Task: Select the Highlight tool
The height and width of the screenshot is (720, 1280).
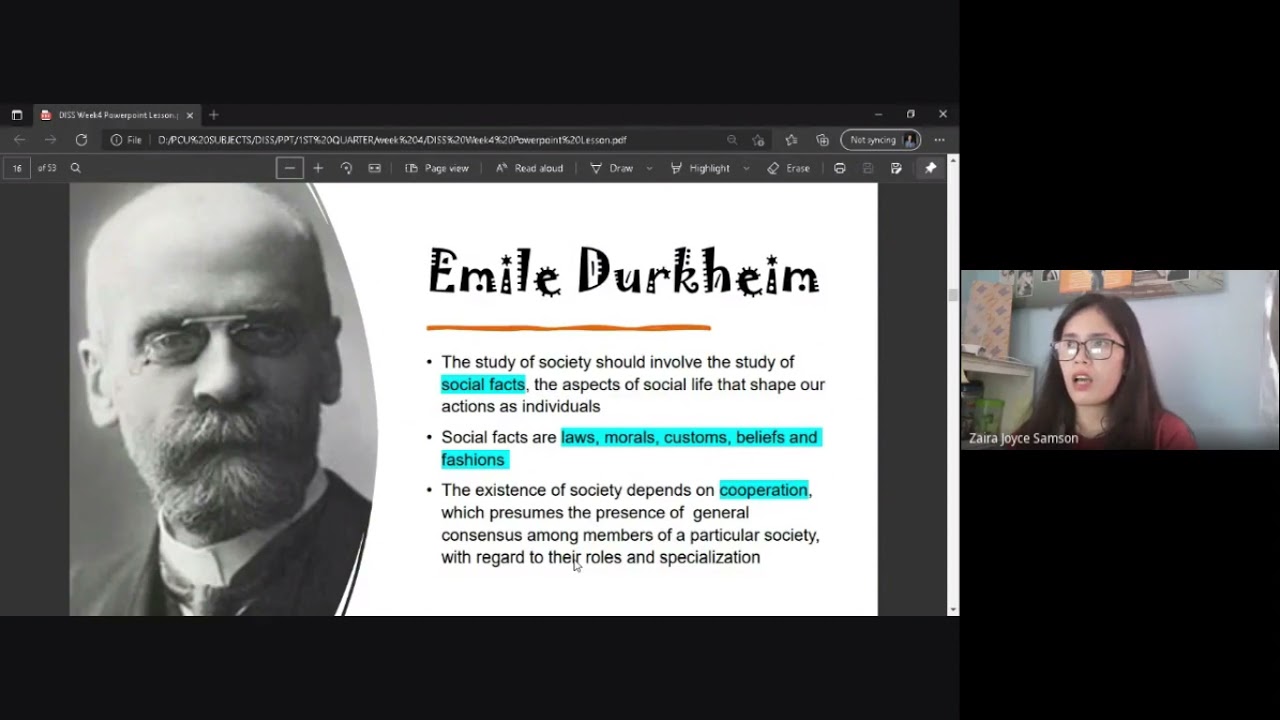Action: pos(700,168)
